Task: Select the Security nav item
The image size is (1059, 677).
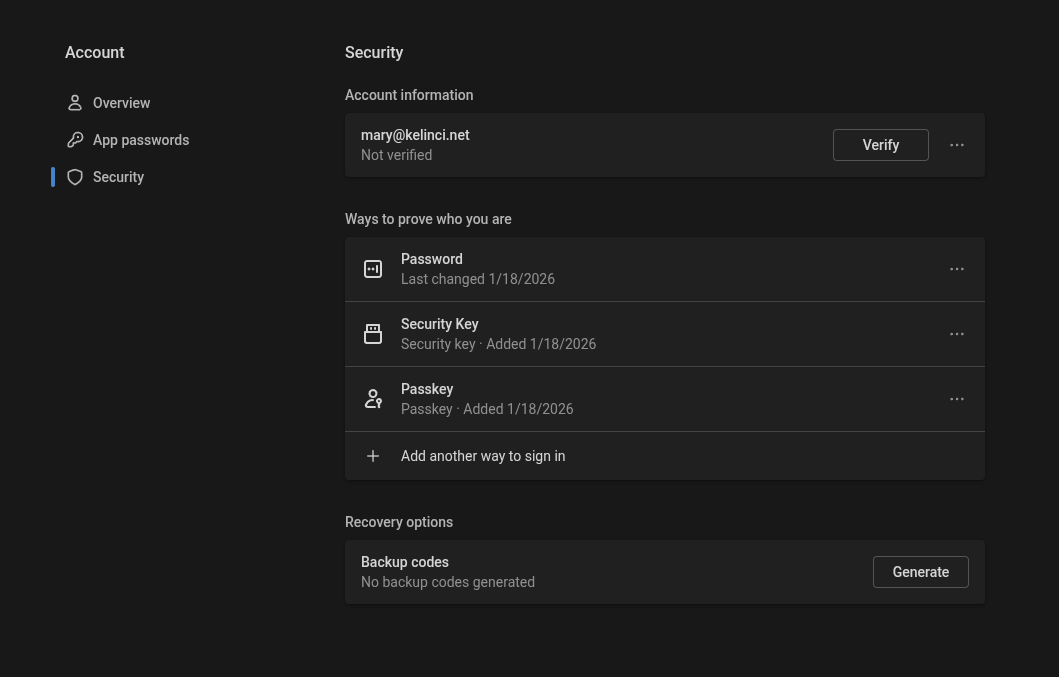Action: (118, 177)
